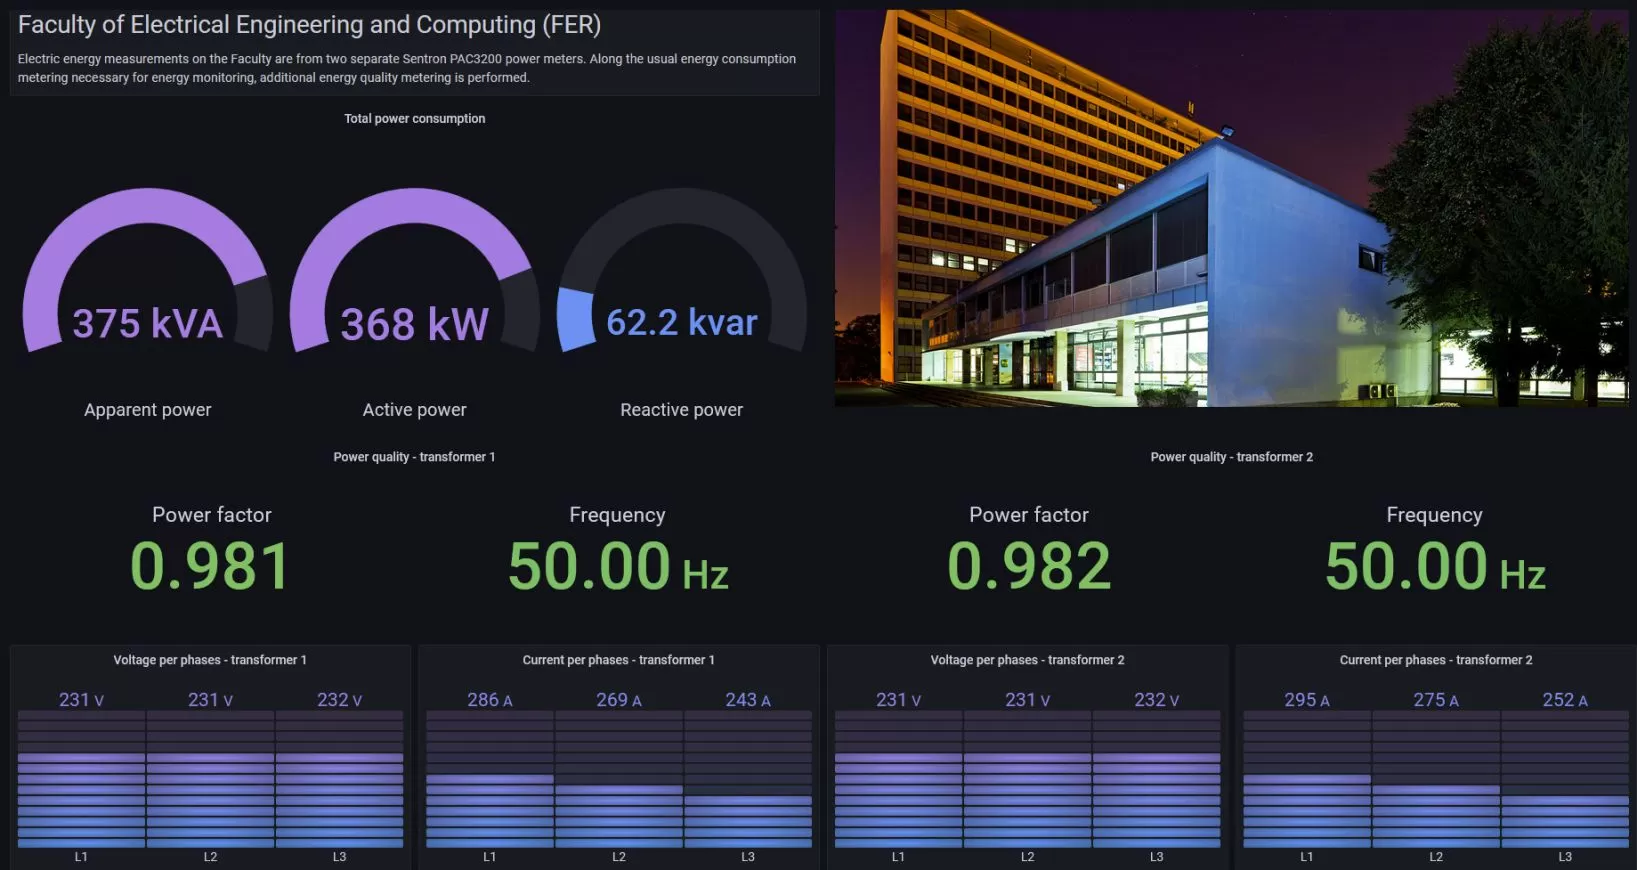Click the 275 A current value
Image resolution: width=1637 pixels, height=870 pixels.
point(1436,700)
